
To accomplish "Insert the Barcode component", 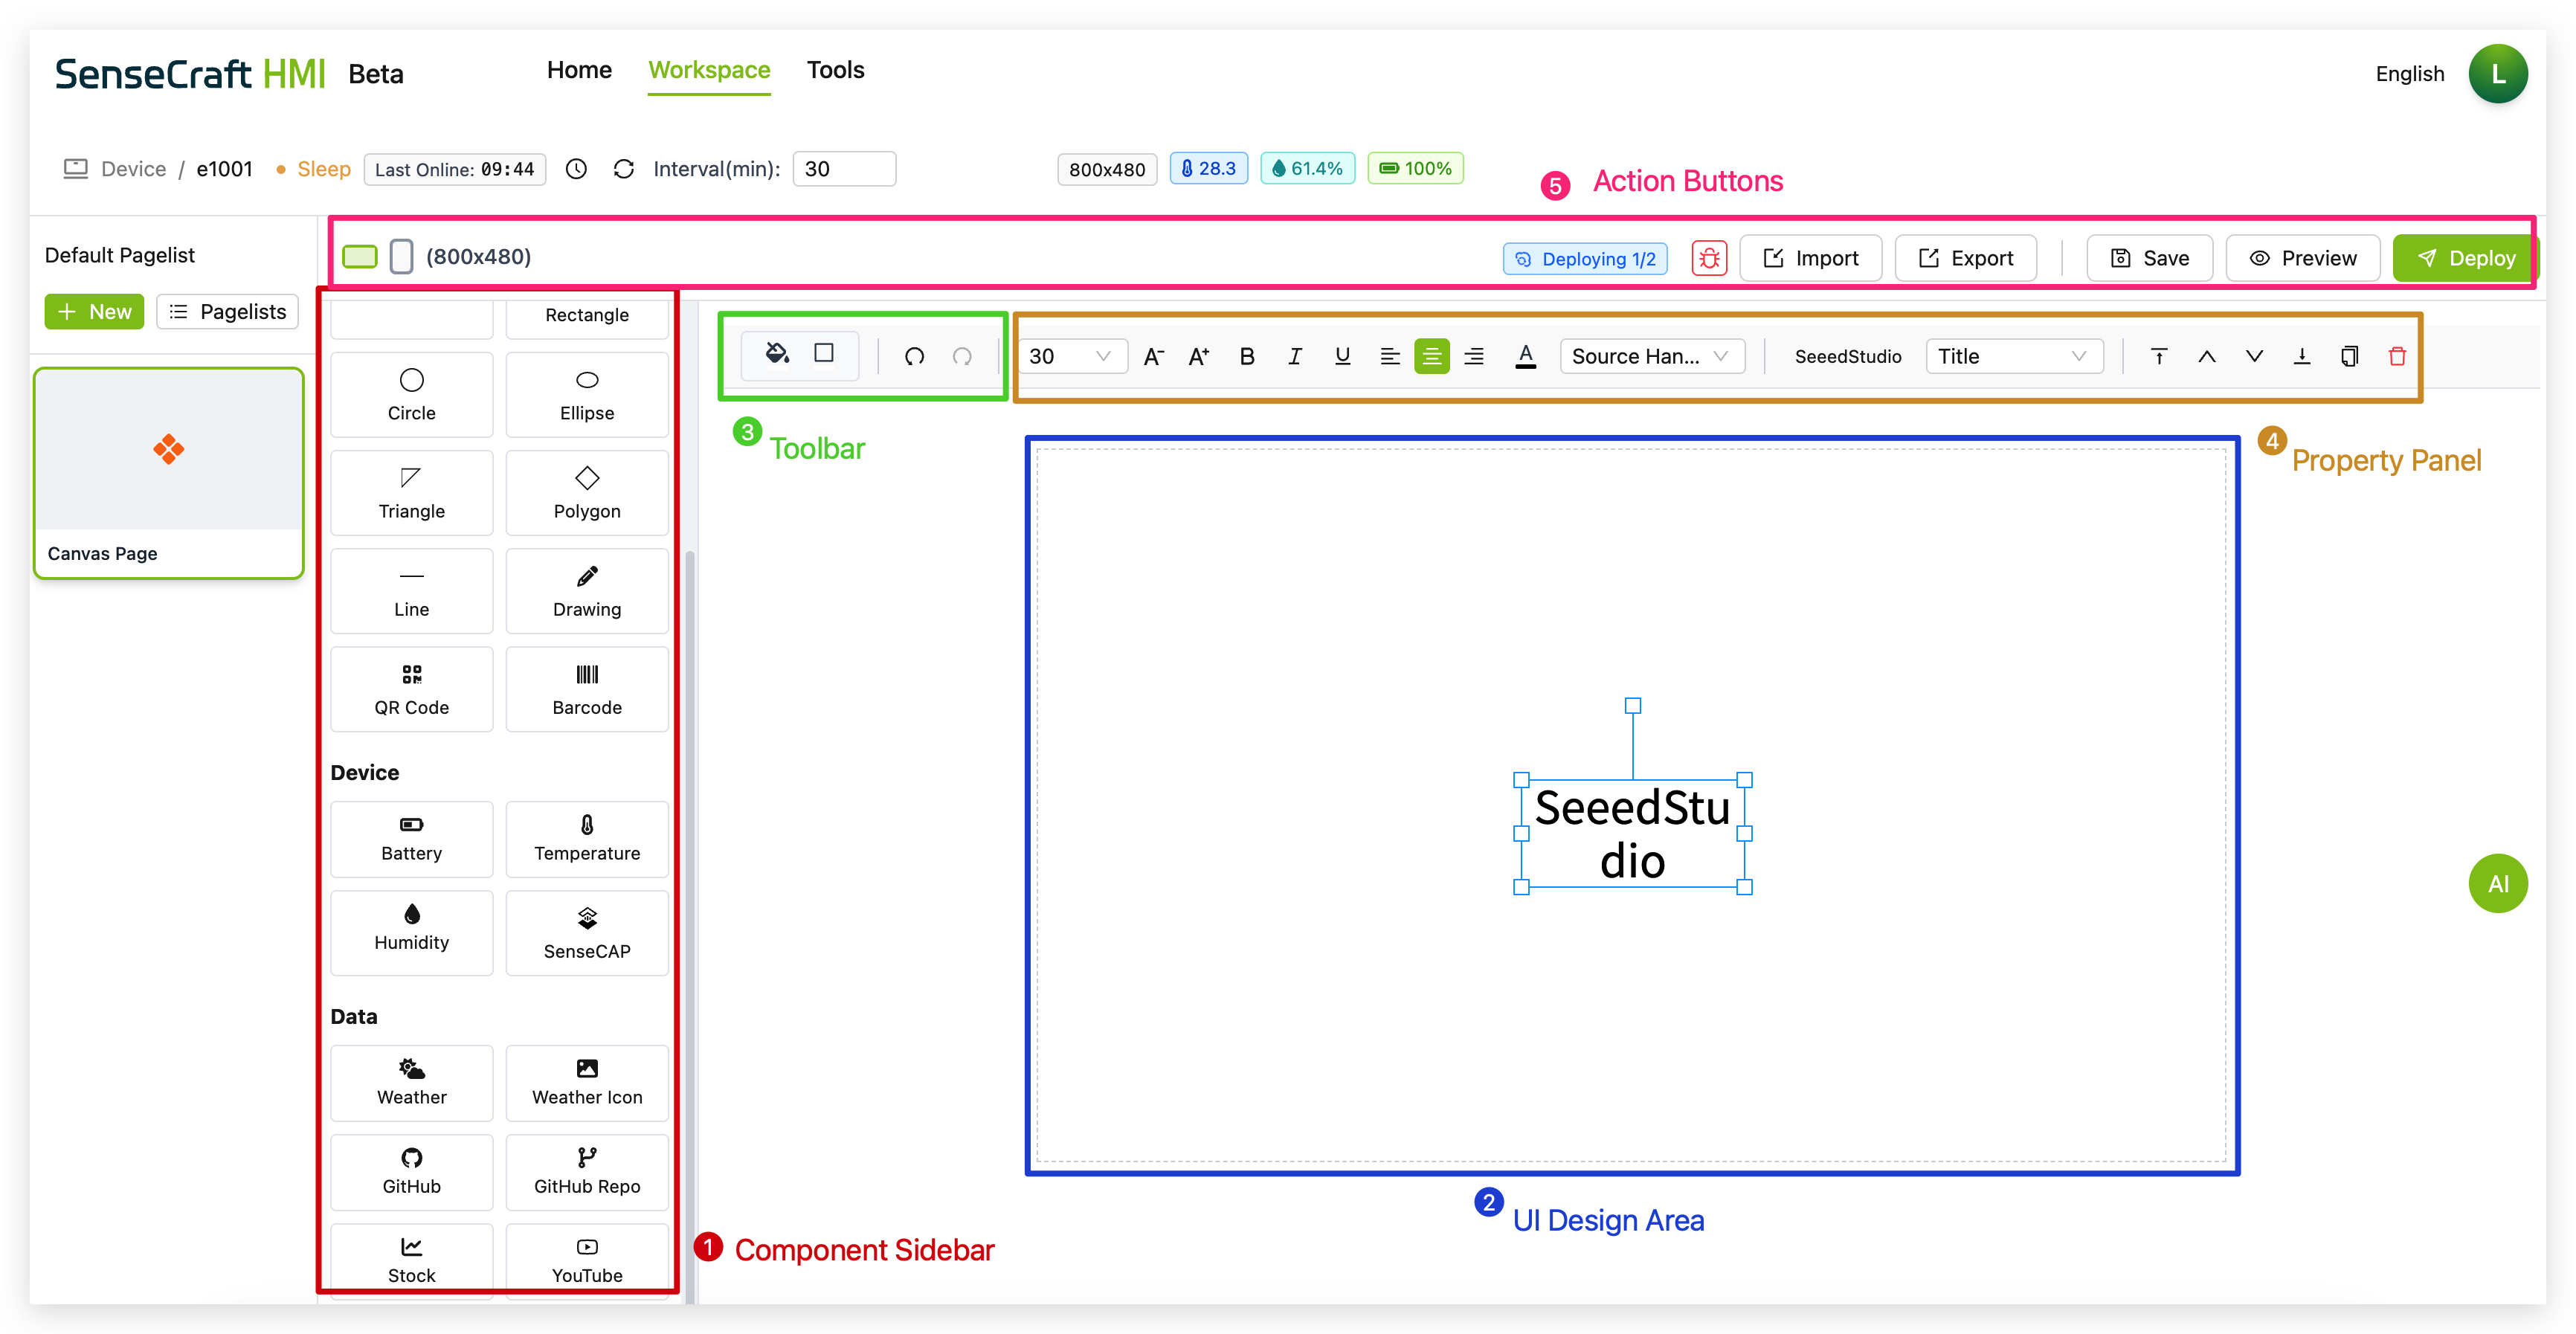I will pos(587,689).
